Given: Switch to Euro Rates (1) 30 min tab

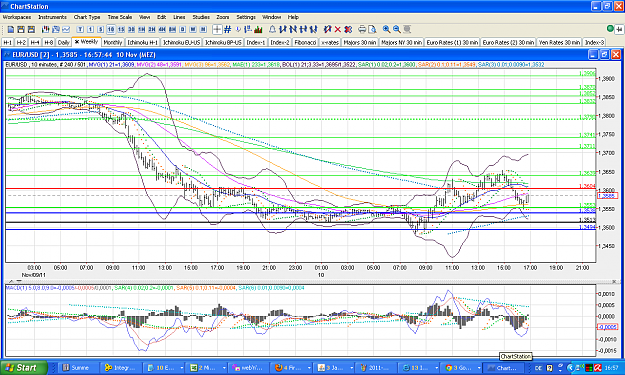Looking at the screenshot, I should pos(452,42).
